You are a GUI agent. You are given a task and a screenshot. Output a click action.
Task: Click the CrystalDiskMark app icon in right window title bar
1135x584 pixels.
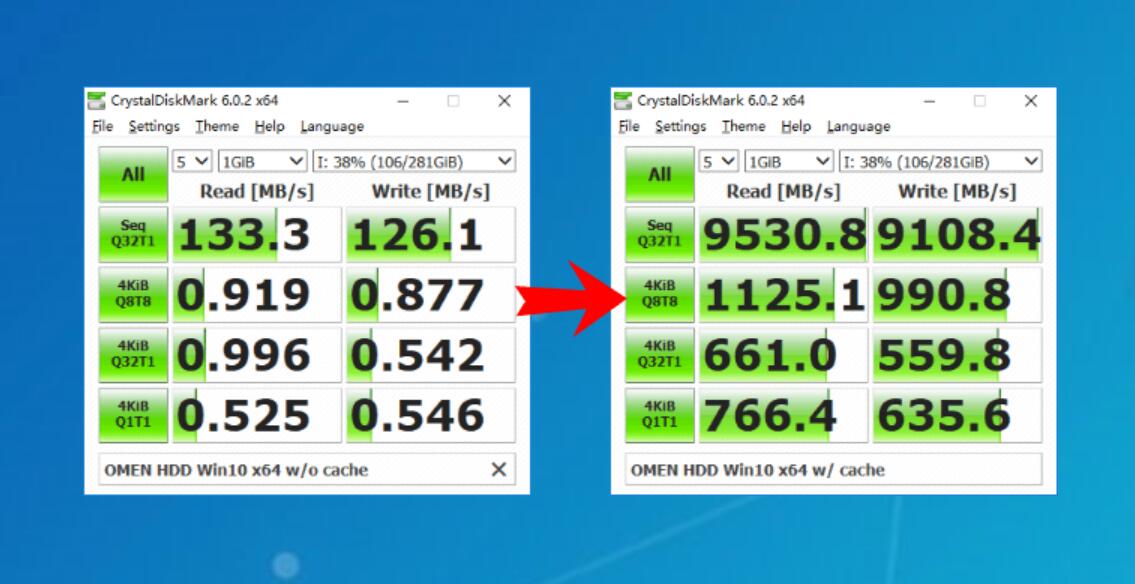[x=622, y=101]
